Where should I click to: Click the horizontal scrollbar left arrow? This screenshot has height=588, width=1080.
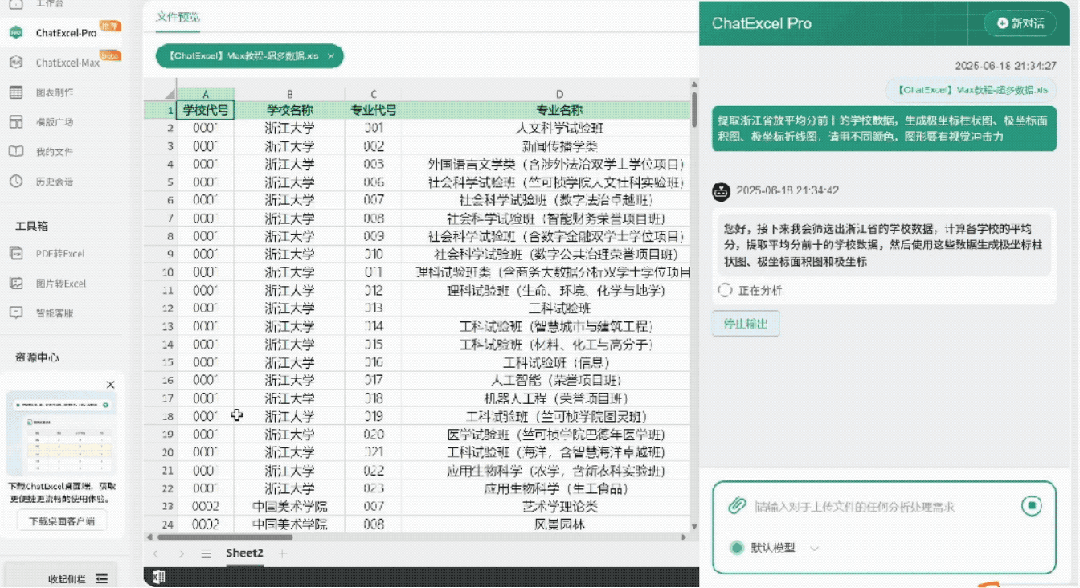[x=149, y=537]
